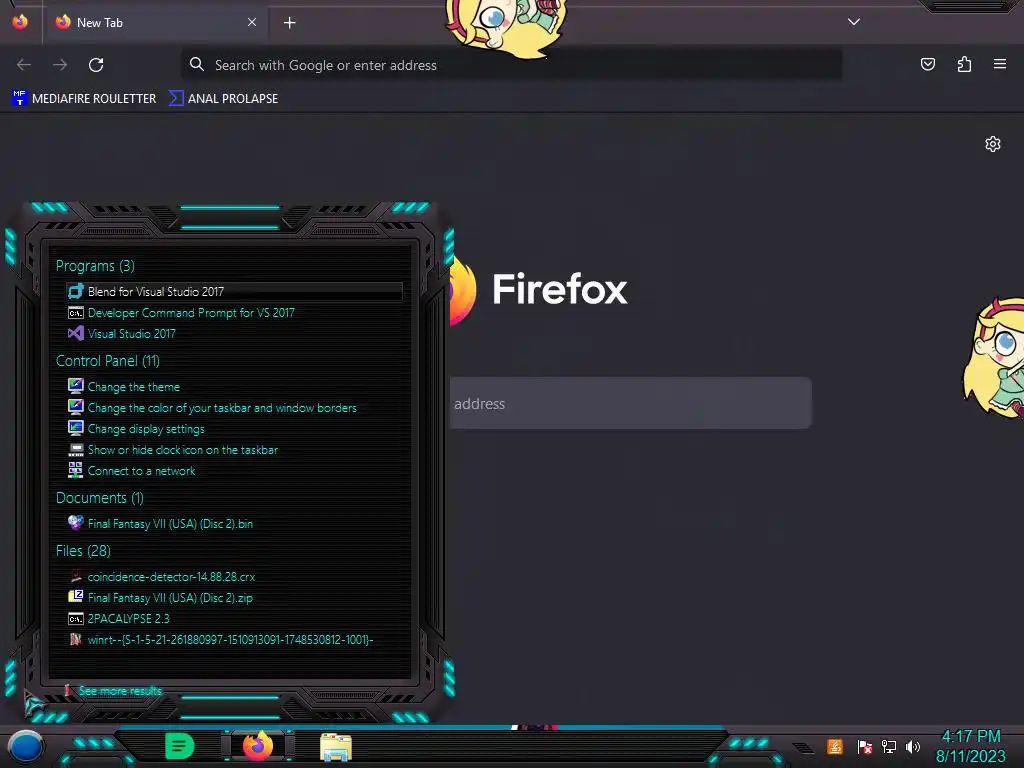1024x768 pixels.
Task: Open File Explorer from the taskbar
Action: click(x=336, y=747)
